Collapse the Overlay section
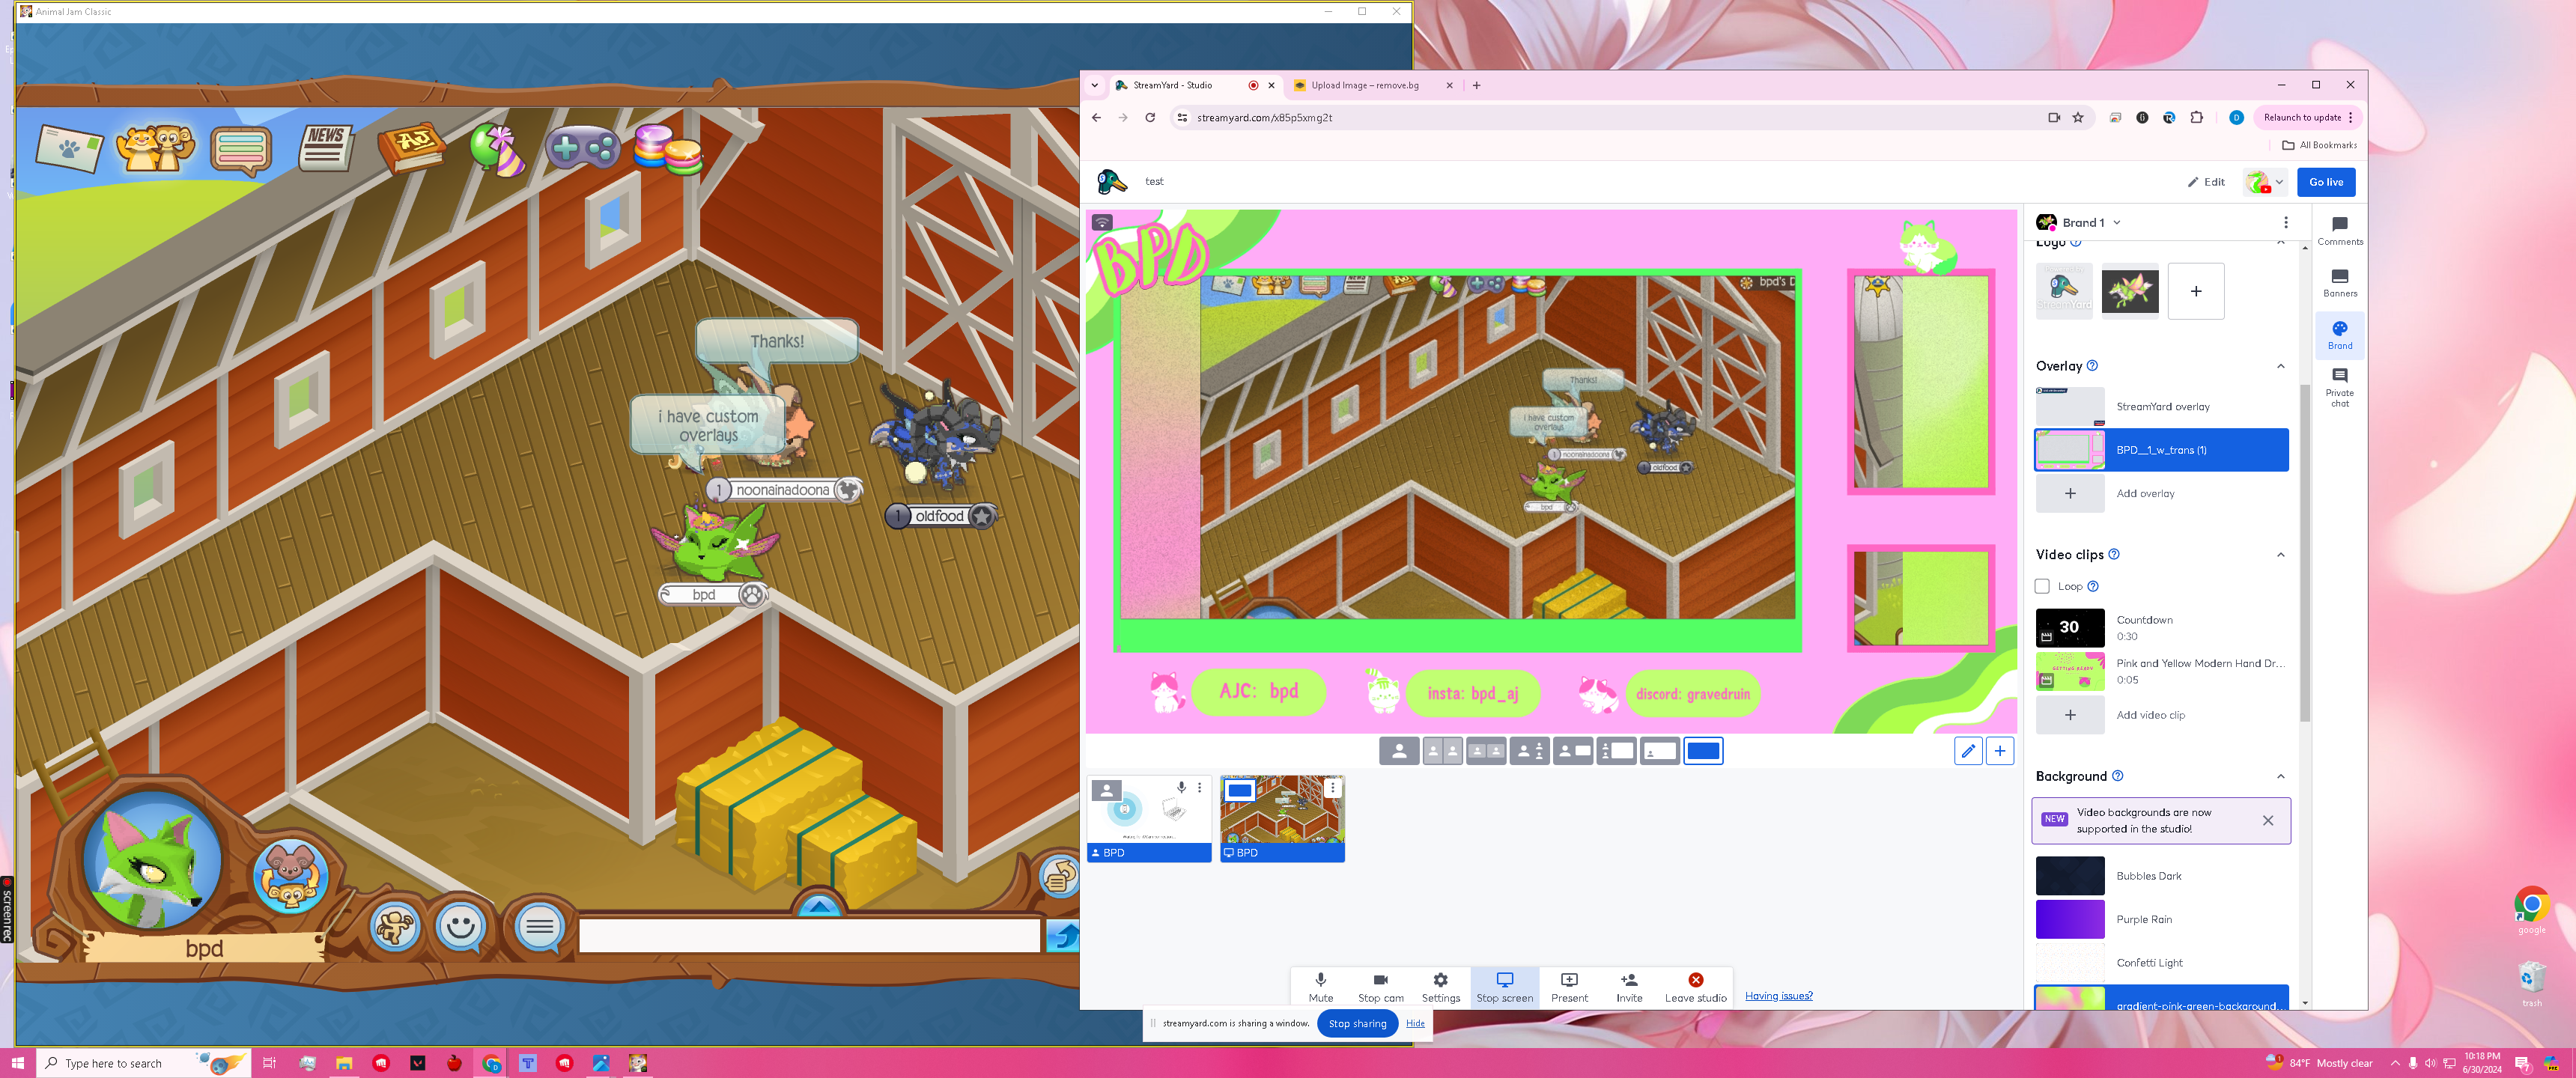Viewport: 2576px width, 1078px height. click(2280, 366)
